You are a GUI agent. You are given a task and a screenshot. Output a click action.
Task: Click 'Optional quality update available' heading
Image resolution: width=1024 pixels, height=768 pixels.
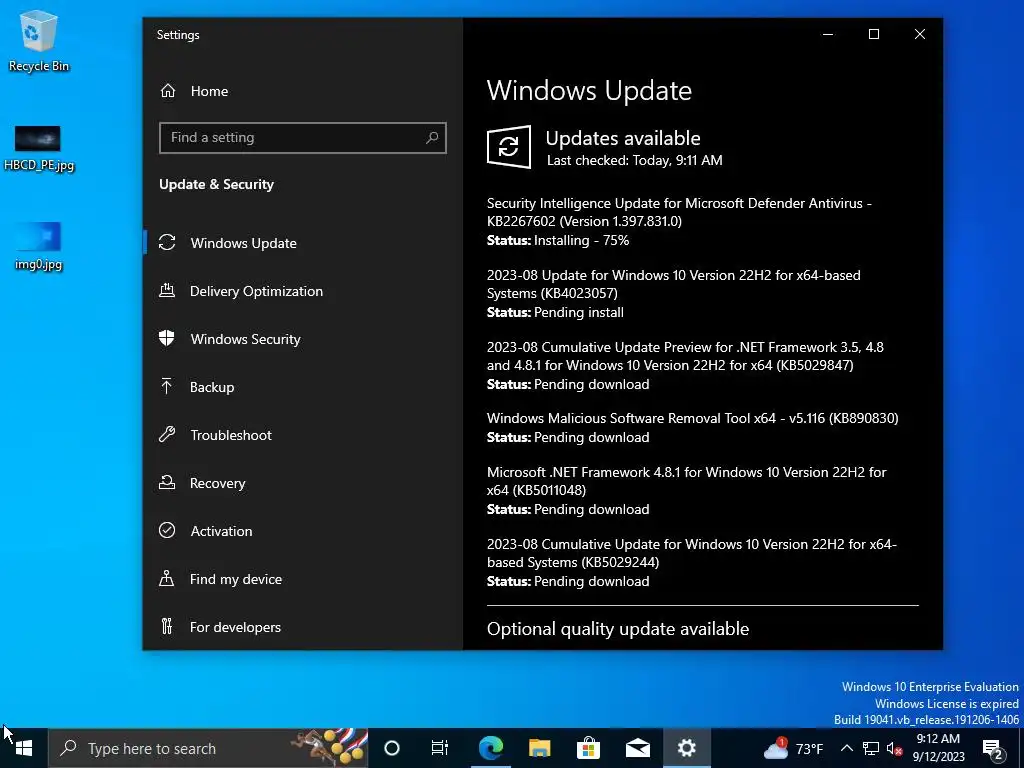click(x=618, y=629)
